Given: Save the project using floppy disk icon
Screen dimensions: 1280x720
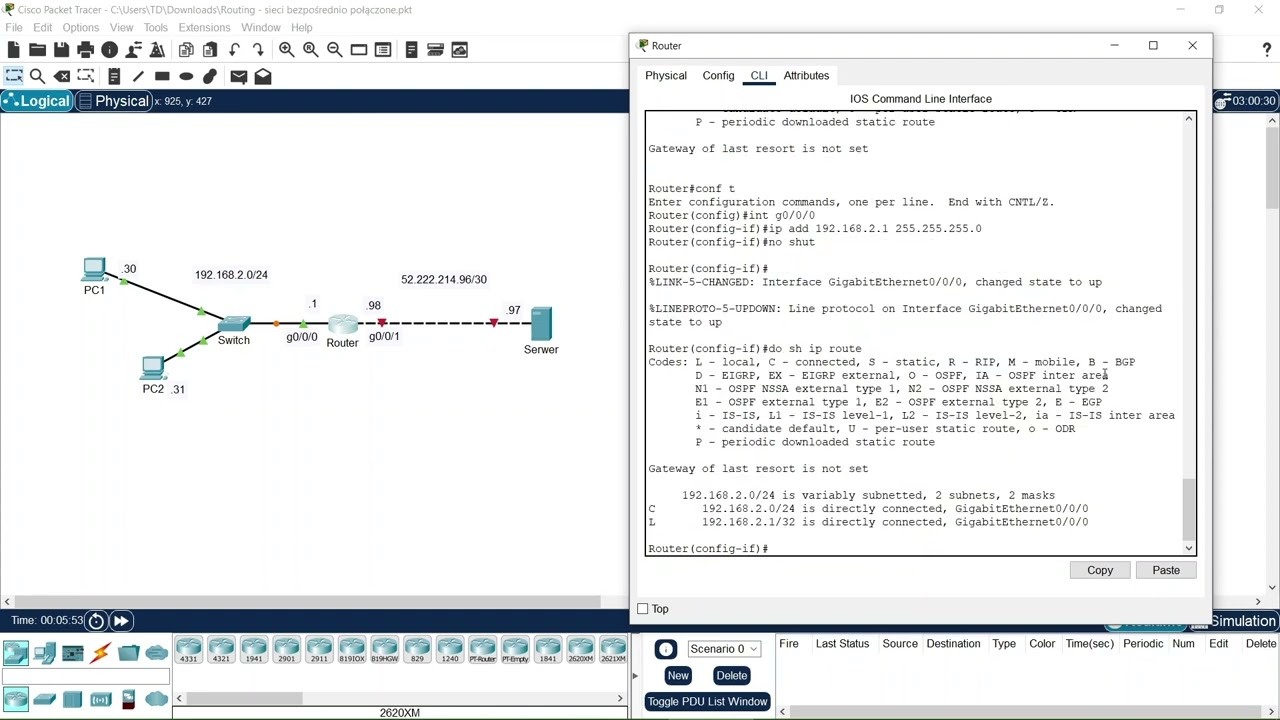Looking at the screenshot, I should (x=61, y=49).
